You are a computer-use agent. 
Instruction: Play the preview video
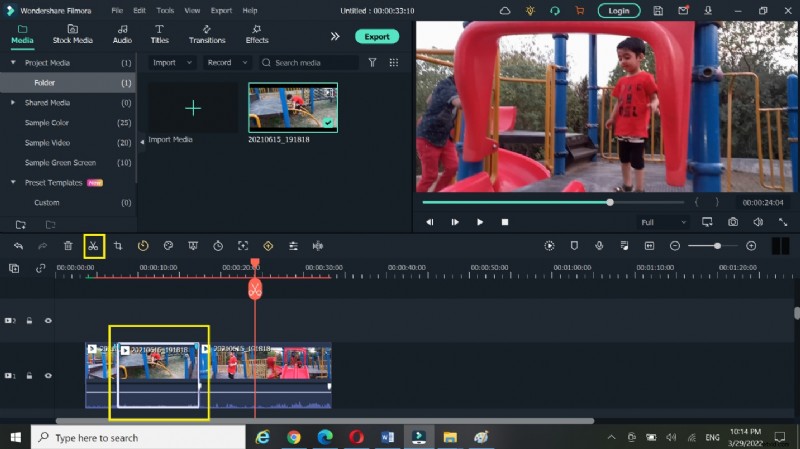point(480,222)
